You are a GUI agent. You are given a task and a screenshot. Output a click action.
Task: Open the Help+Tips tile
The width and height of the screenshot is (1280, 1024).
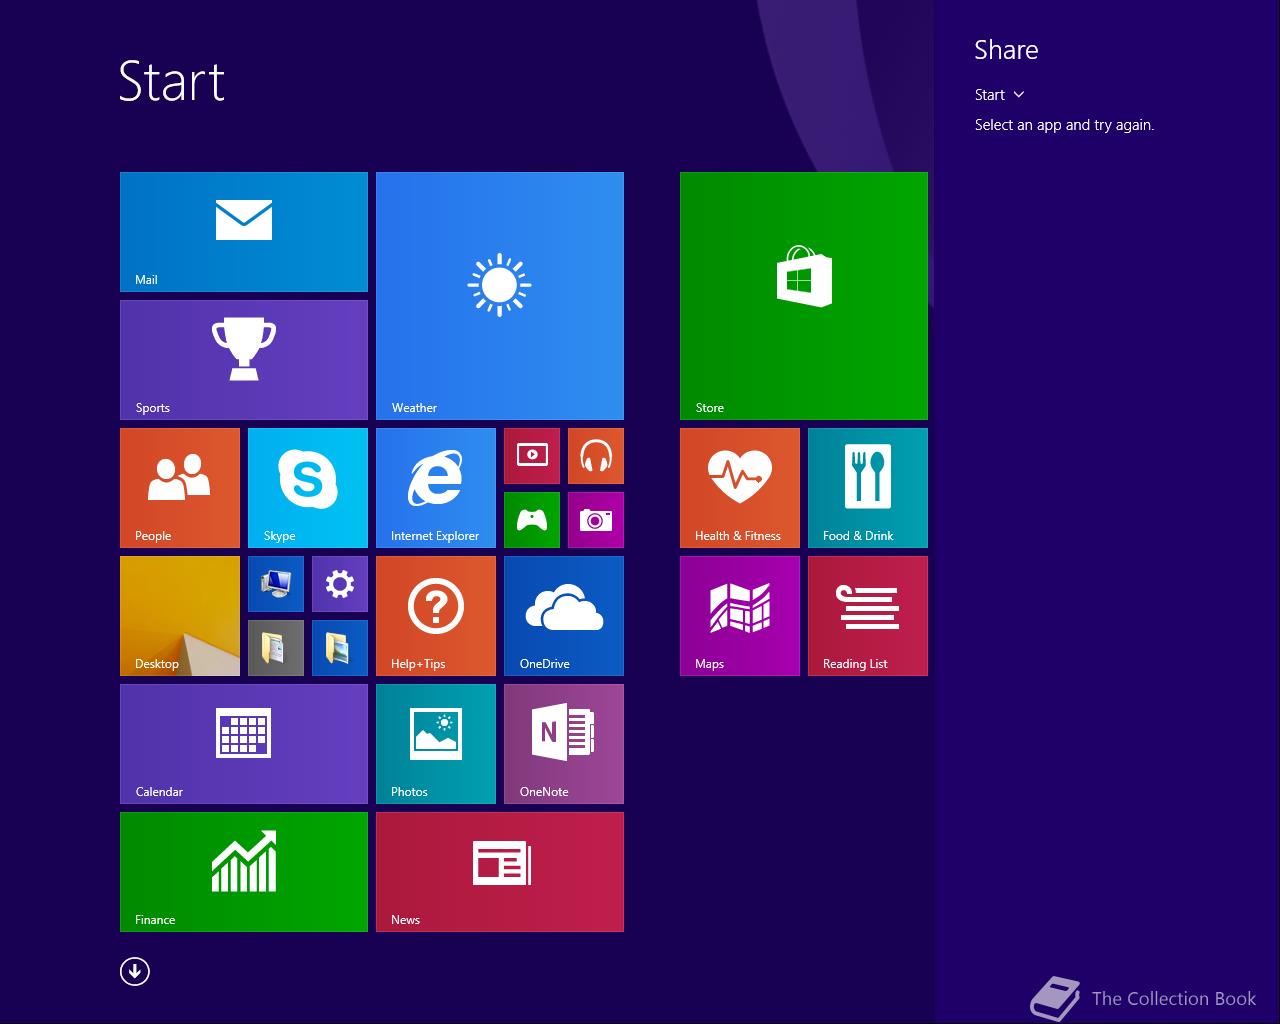[436, 616]
